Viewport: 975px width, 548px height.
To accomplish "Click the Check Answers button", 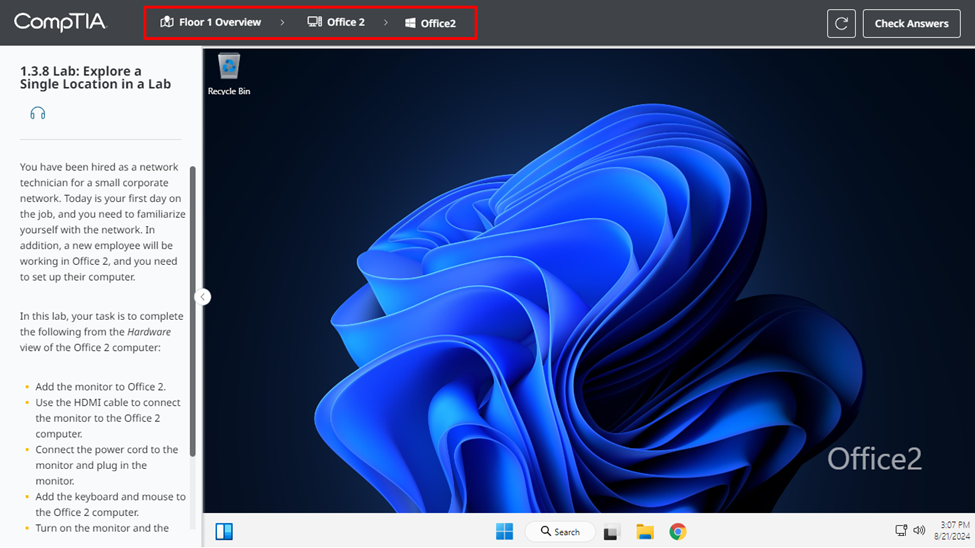I will click(911, 23).
